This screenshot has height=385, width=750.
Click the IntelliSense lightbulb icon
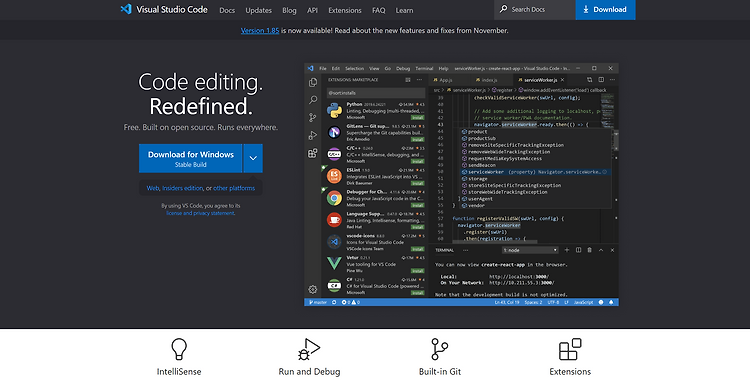point(179,349)
